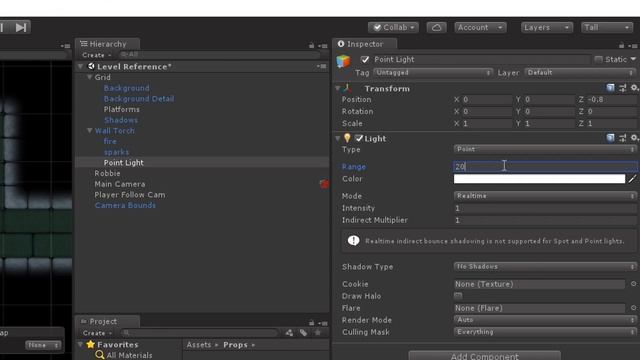Toggle the Project panel lock icon
Image resolution: width=640 pixels, height=360 pixels.
pyautogui.click(x=311, y=322)
